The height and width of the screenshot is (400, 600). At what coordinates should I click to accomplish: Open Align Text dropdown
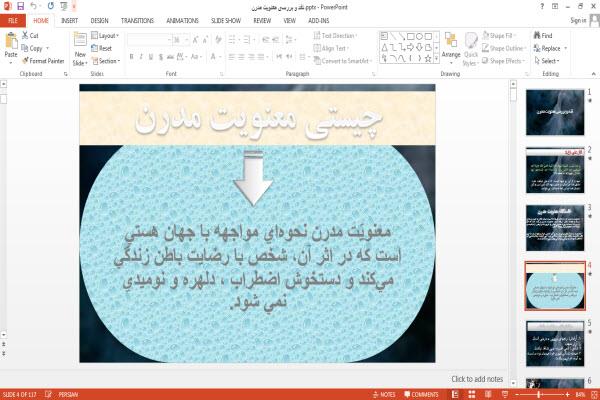click(331, 48)
